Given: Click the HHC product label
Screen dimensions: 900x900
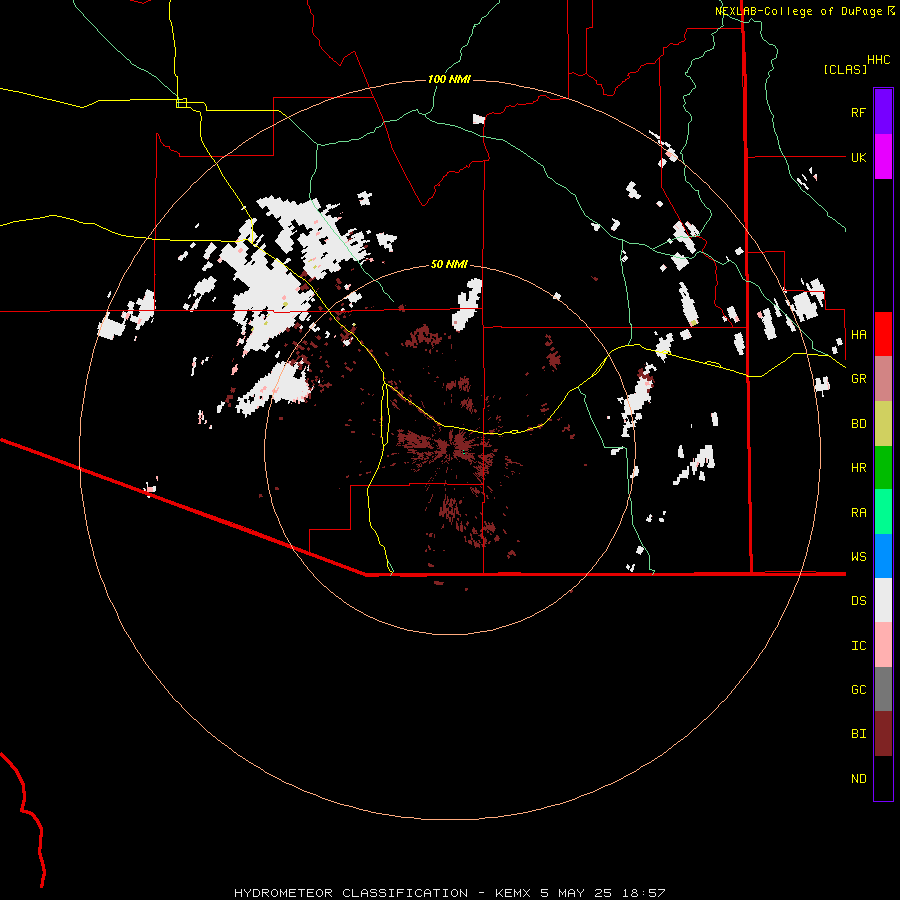Looking at the screenshot, I should coord(878,60).
